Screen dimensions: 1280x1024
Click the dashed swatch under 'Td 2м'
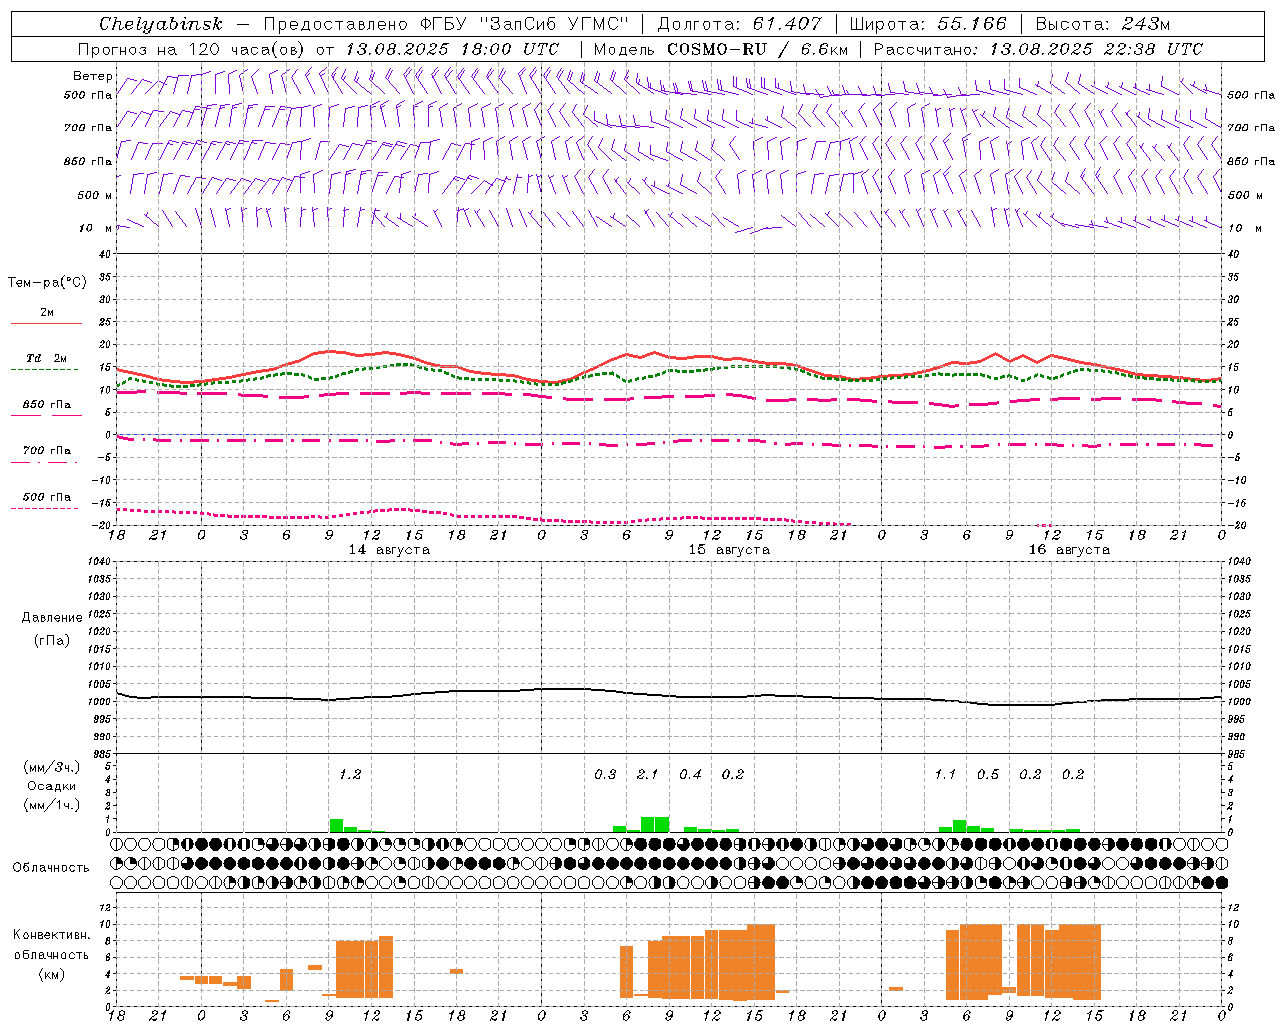click(x=45, y=370)
